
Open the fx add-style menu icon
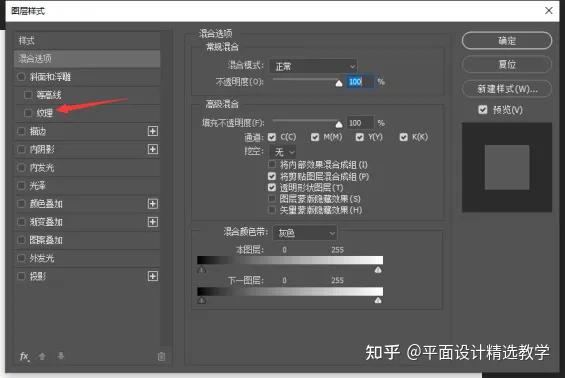(25, 356)
